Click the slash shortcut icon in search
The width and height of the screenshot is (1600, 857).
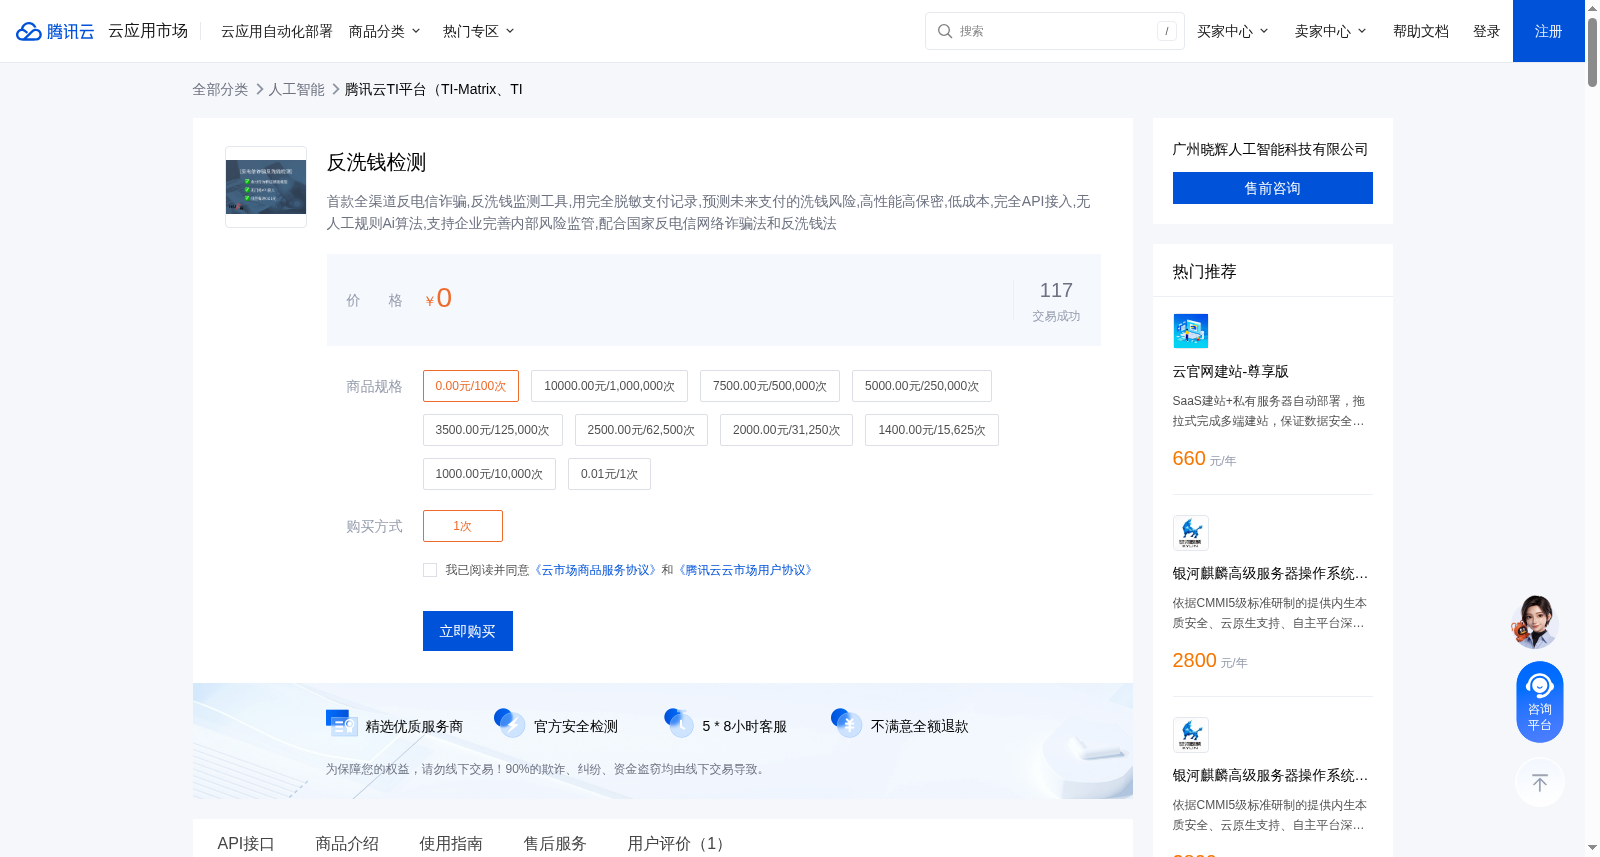(x=1166, y=31)
